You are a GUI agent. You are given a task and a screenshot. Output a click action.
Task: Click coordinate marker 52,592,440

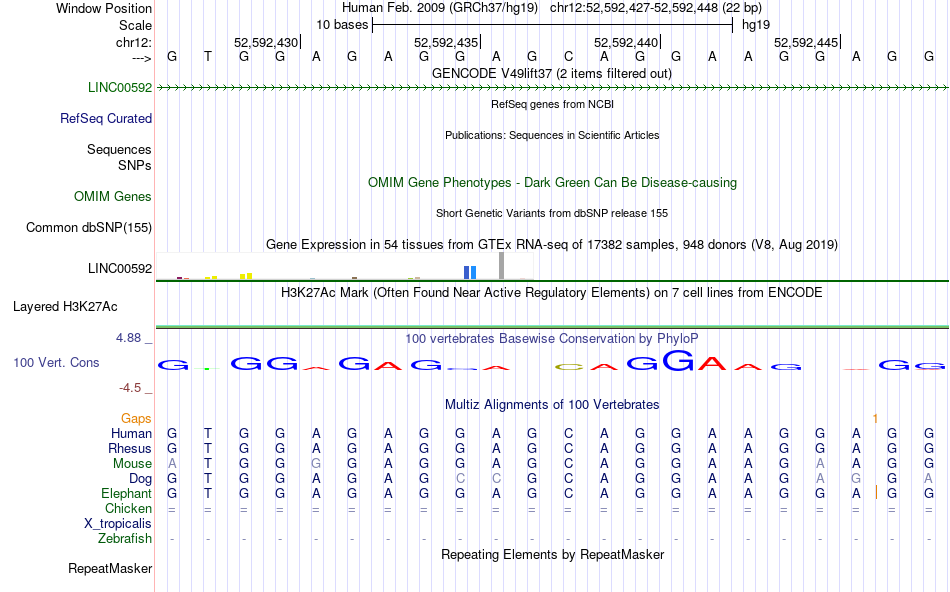coord(626,42)
